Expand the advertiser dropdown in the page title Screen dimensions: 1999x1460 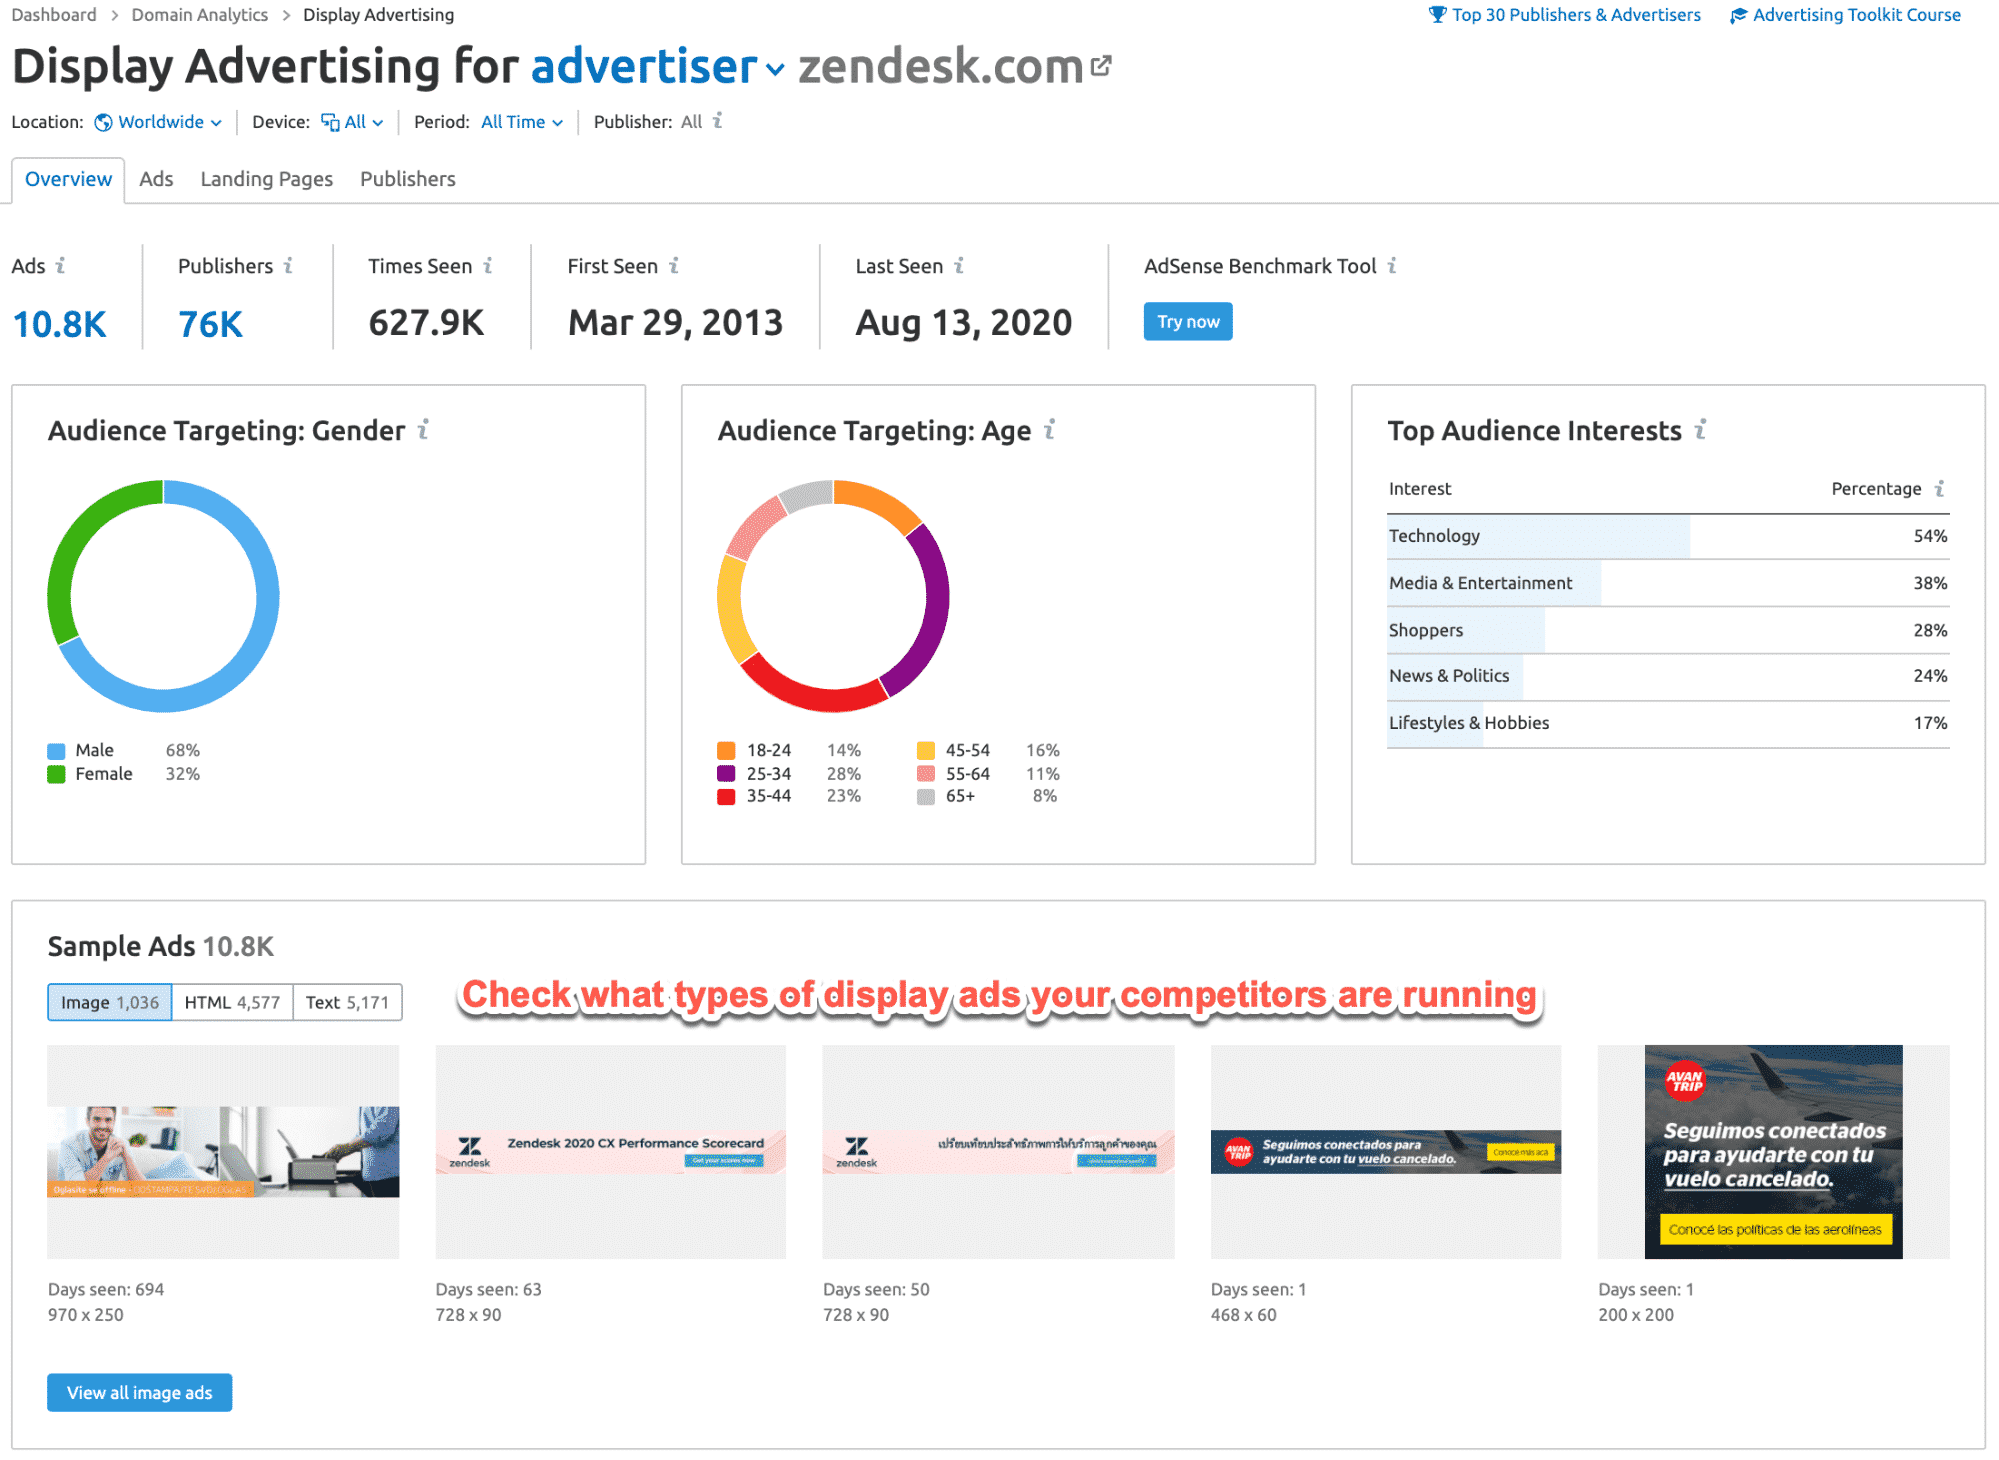777,68
